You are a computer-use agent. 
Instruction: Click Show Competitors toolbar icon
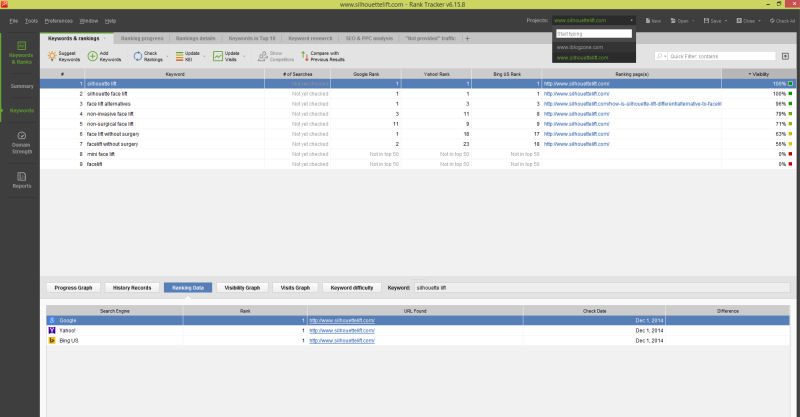tap(262, 56)
